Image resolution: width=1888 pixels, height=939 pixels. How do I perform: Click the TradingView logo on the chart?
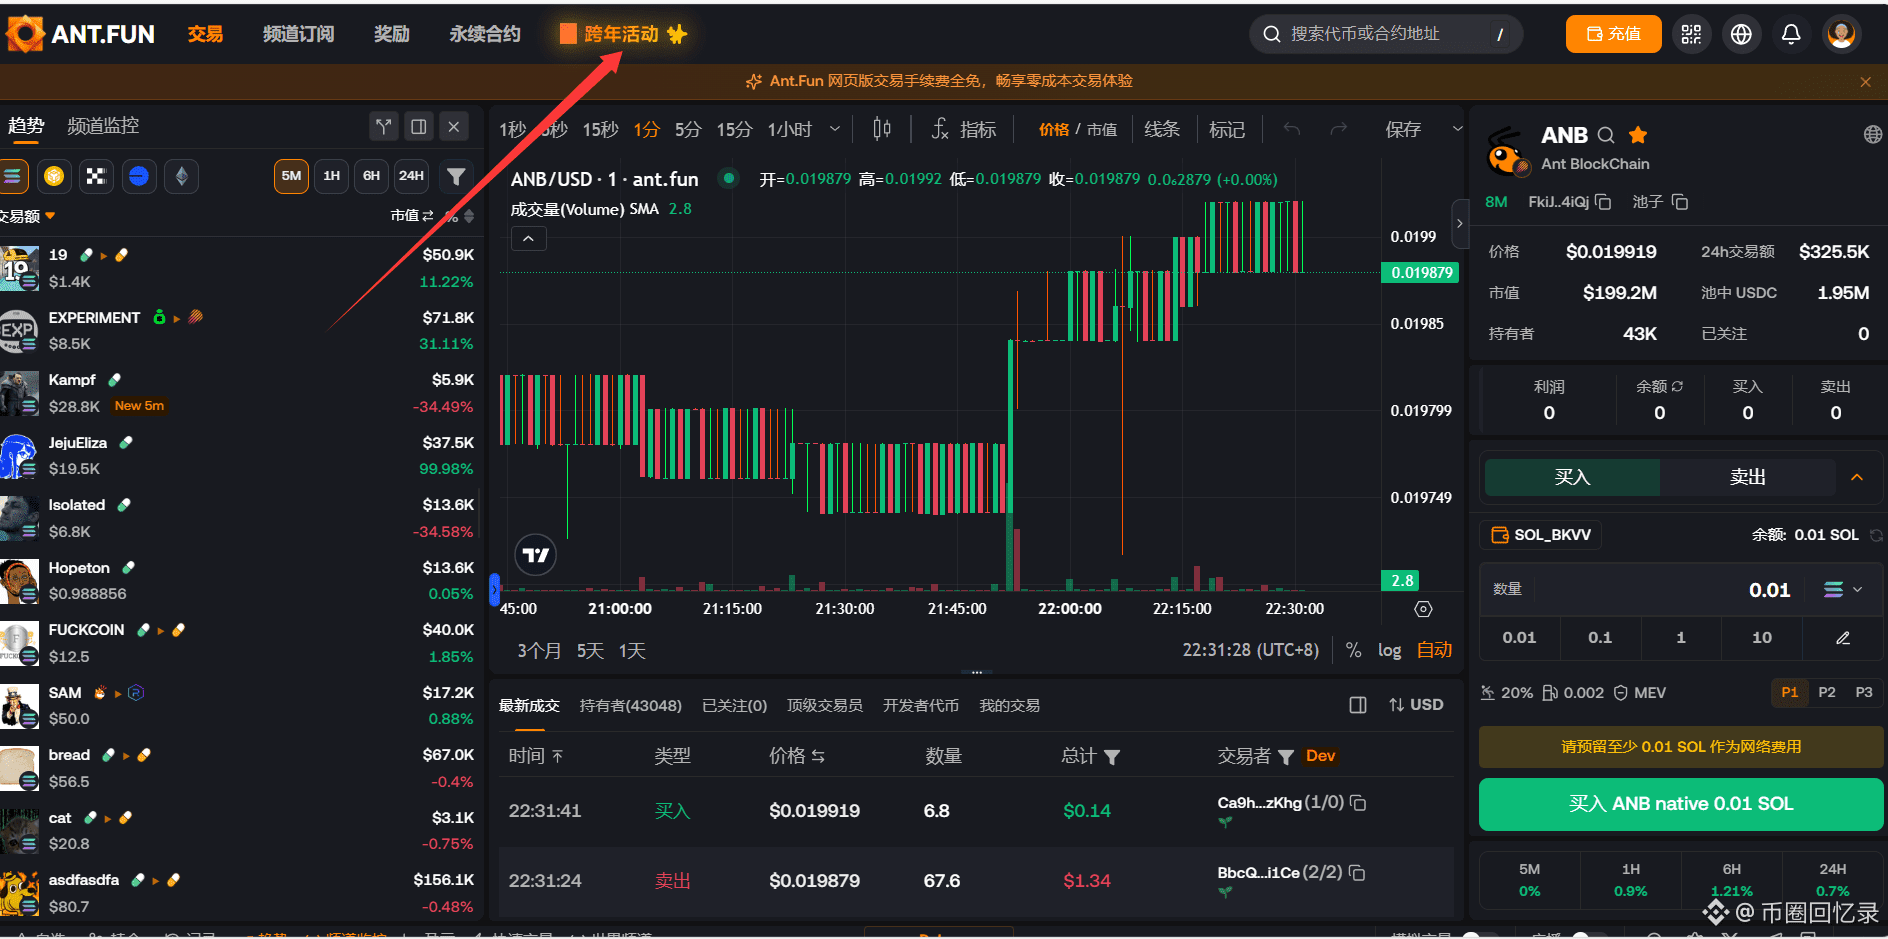click(x=536, y=555)
